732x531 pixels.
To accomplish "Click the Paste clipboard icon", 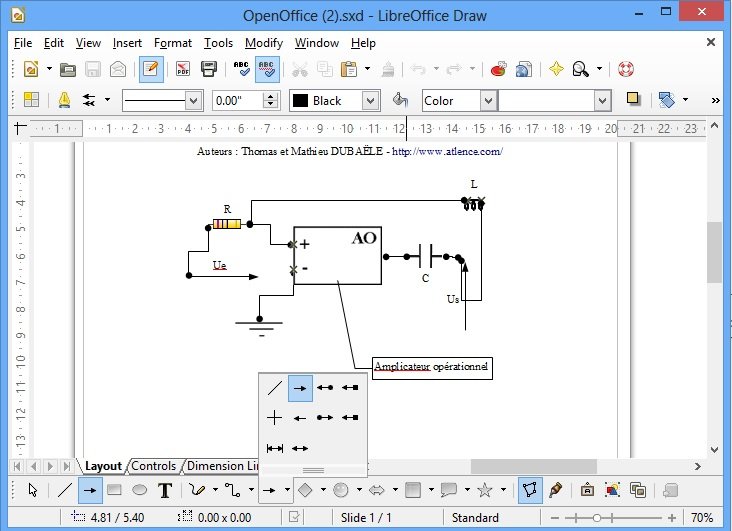I will (x=348, y=69).
